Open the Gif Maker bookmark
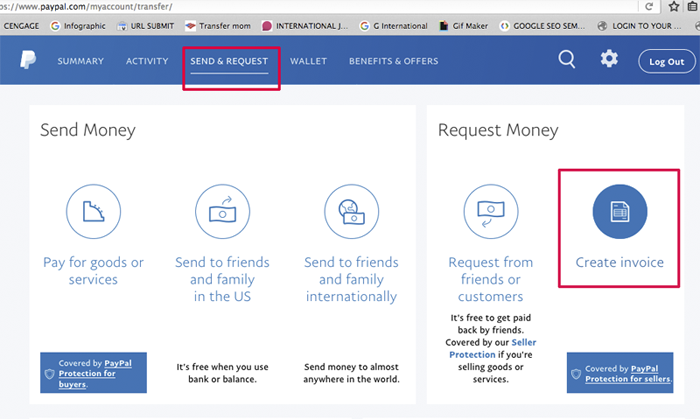Viewport: 700px width, 419px height. pyautogui.click(x=463, y=26)
